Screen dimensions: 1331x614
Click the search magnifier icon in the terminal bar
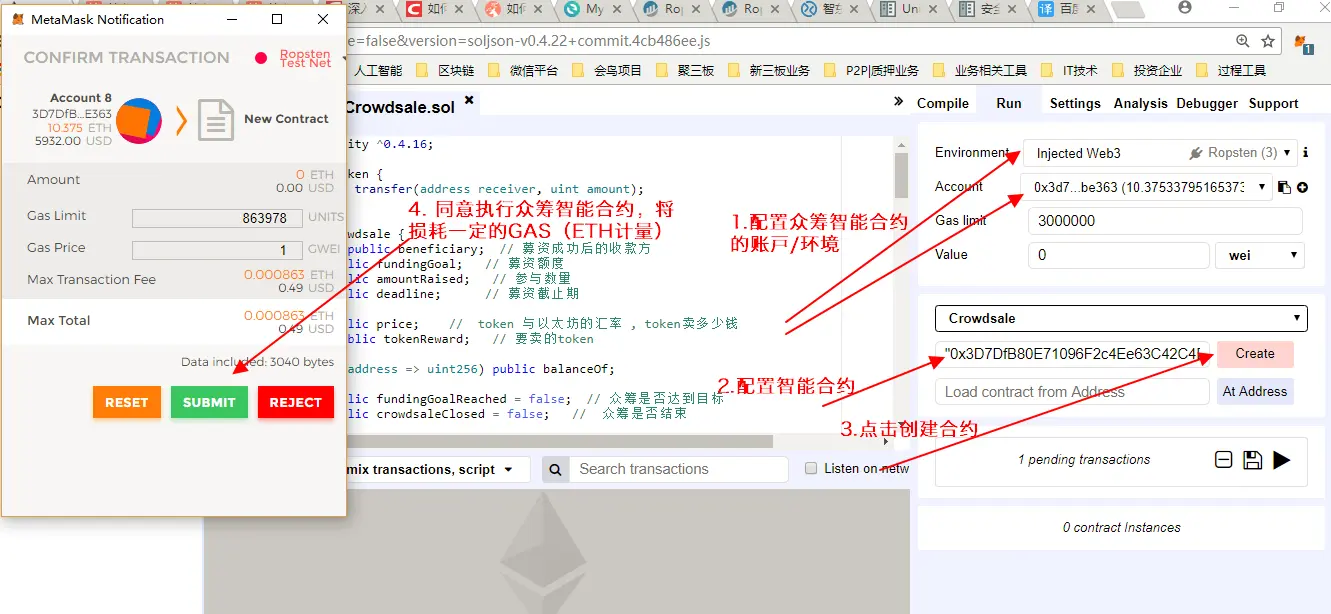coord(556,469)
